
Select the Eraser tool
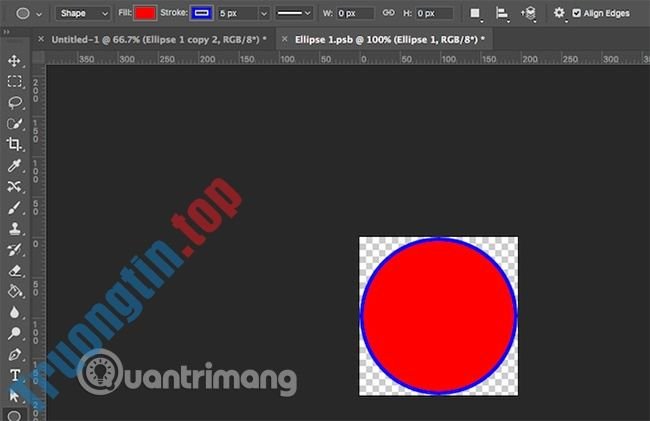click(15, 271)
